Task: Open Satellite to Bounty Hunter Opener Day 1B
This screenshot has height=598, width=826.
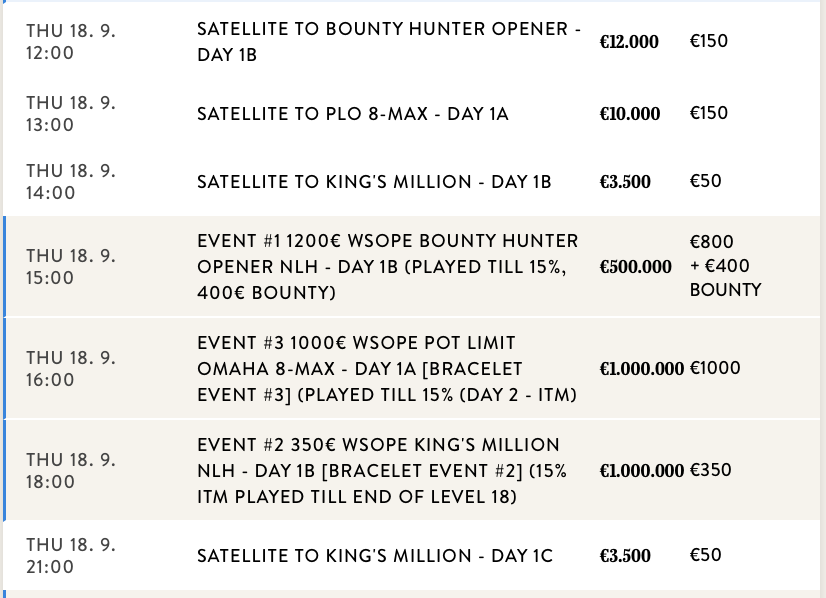Action: (388, 42)
